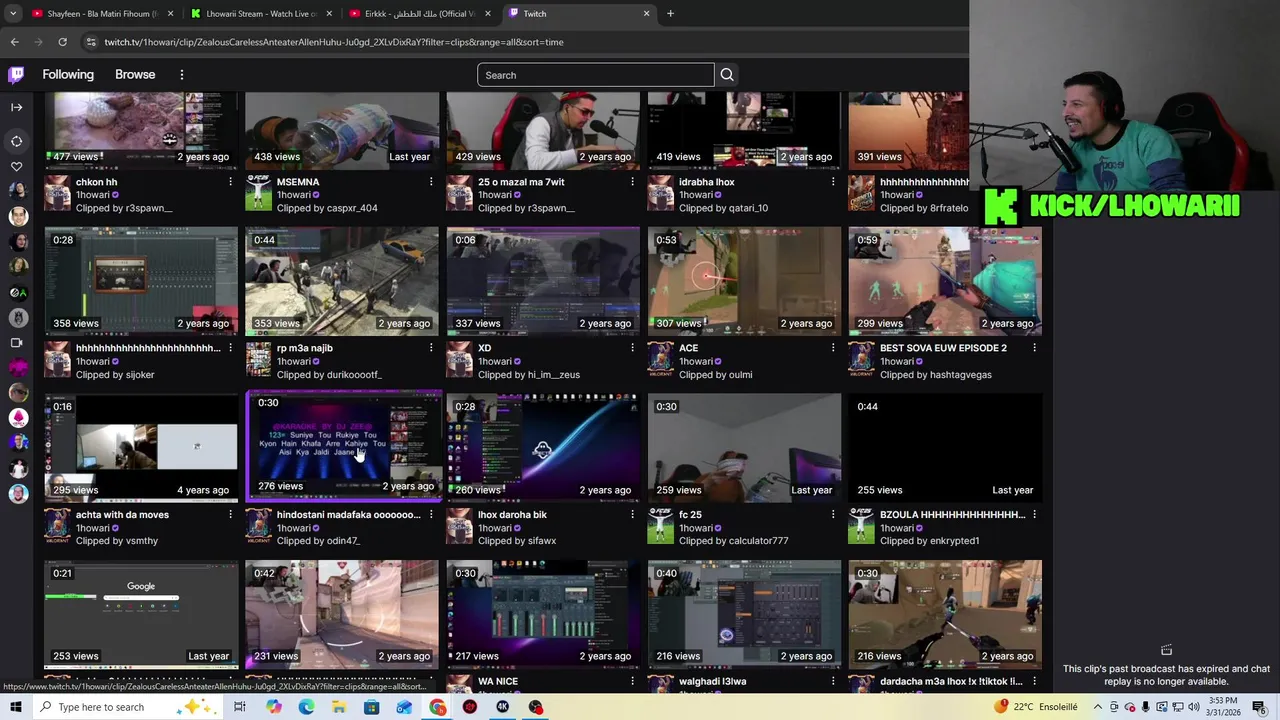Open the notification center icon
1280x720 pixels.
coord(1259,707)
